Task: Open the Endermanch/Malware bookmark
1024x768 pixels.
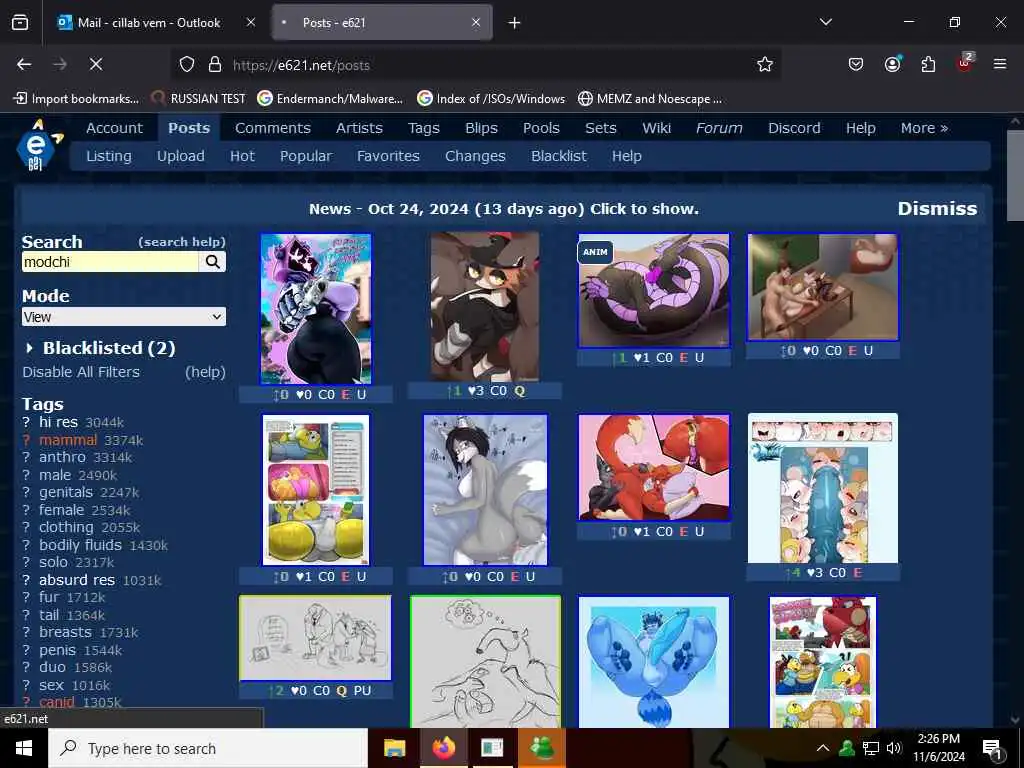Action: [330, 99]
